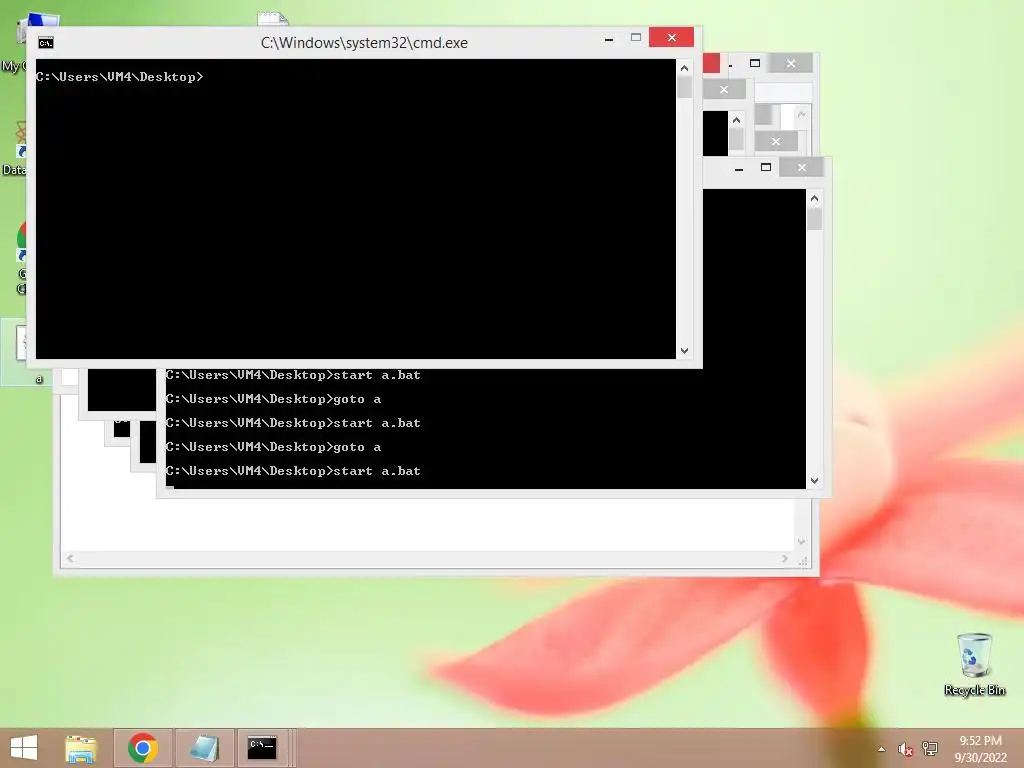The width and height of the screenshot is (1024, 768).
Task: Click the prompt text C:\Users\VM4\Desktop> in front window
Action: click(x=120, y=77)
